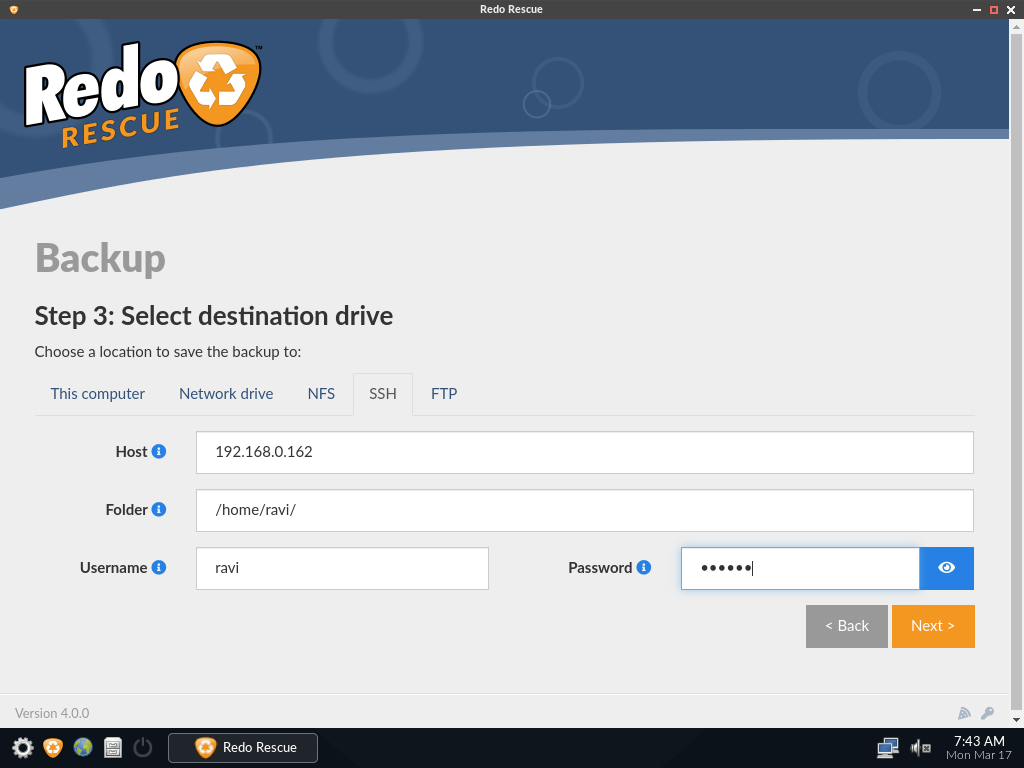Click the display icon in the system tray
Screen dimensions: 1024x768
(886, 747)
